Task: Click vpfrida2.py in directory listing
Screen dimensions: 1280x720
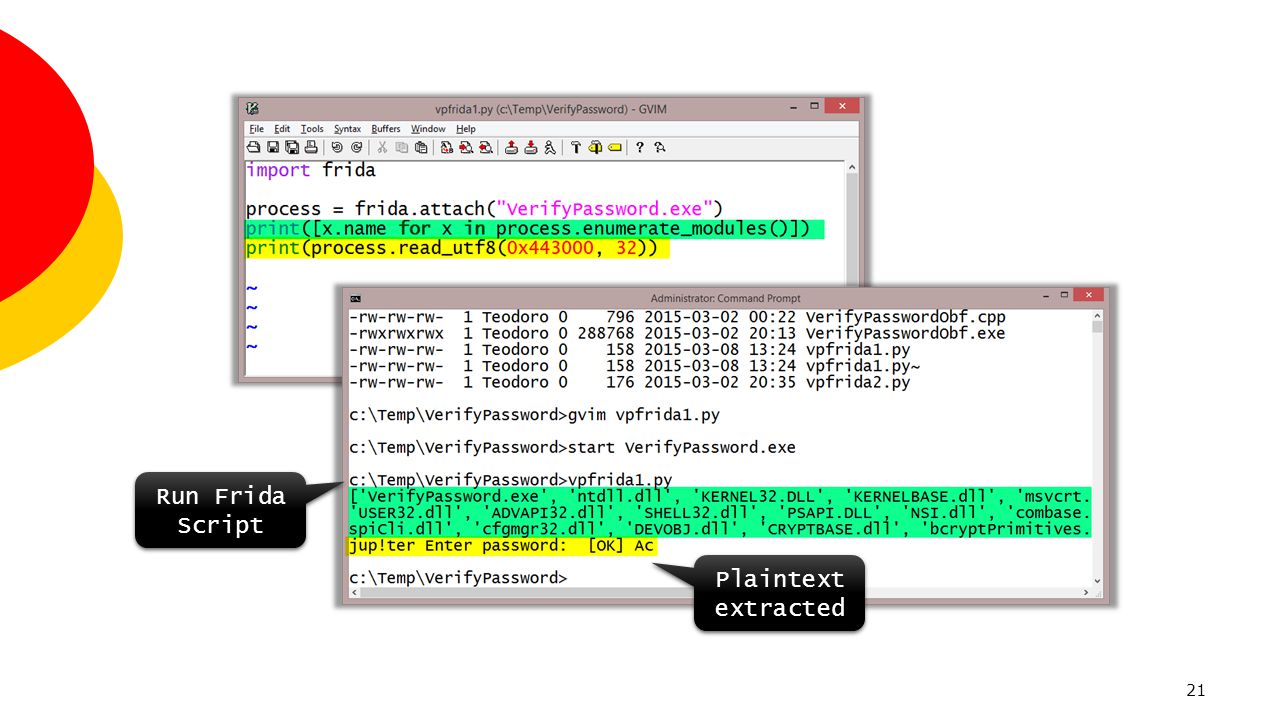Action: click(858, 382)
